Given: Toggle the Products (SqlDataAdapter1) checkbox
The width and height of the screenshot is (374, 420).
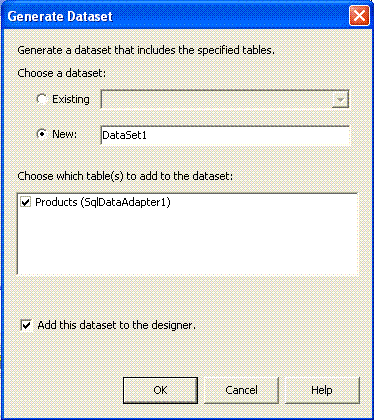Looking at the screenshot, I should pyautogui.click(x=25, y=202).
